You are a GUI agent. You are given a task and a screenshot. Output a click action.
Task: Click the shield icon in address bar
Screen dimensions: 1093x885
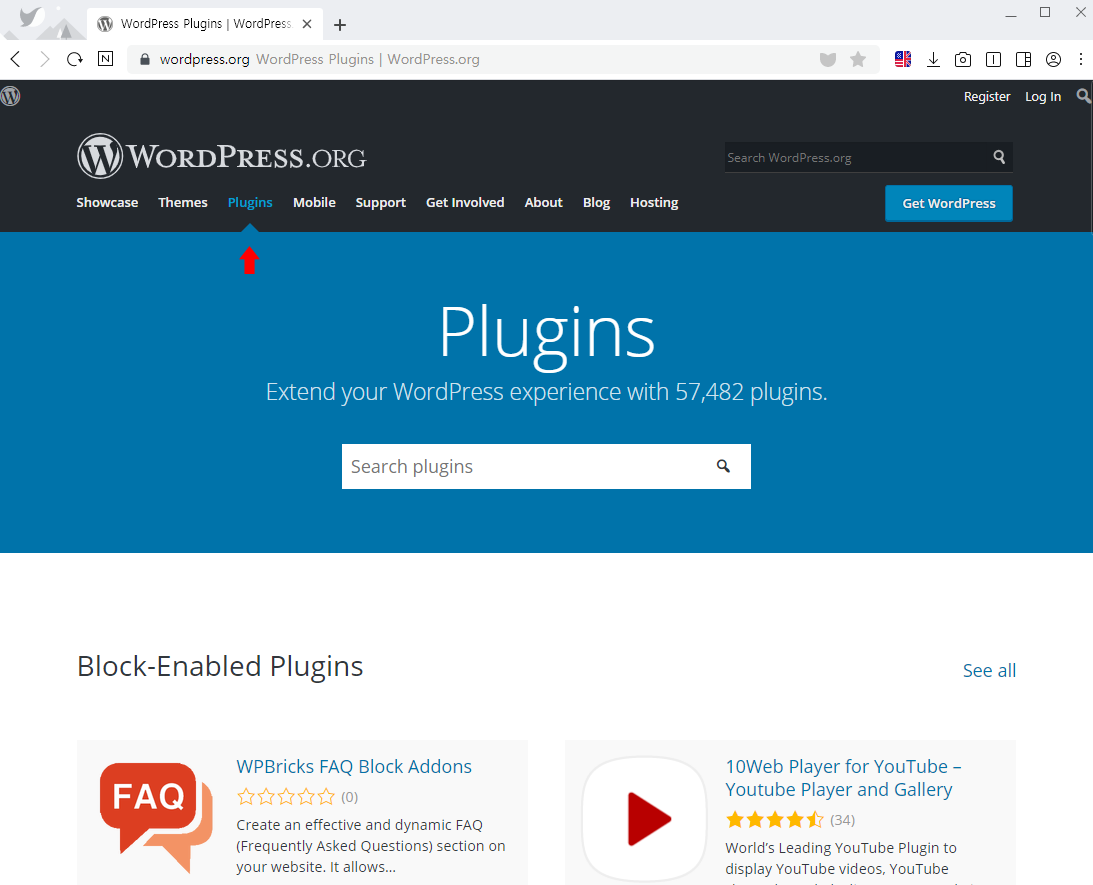(827, 59)
